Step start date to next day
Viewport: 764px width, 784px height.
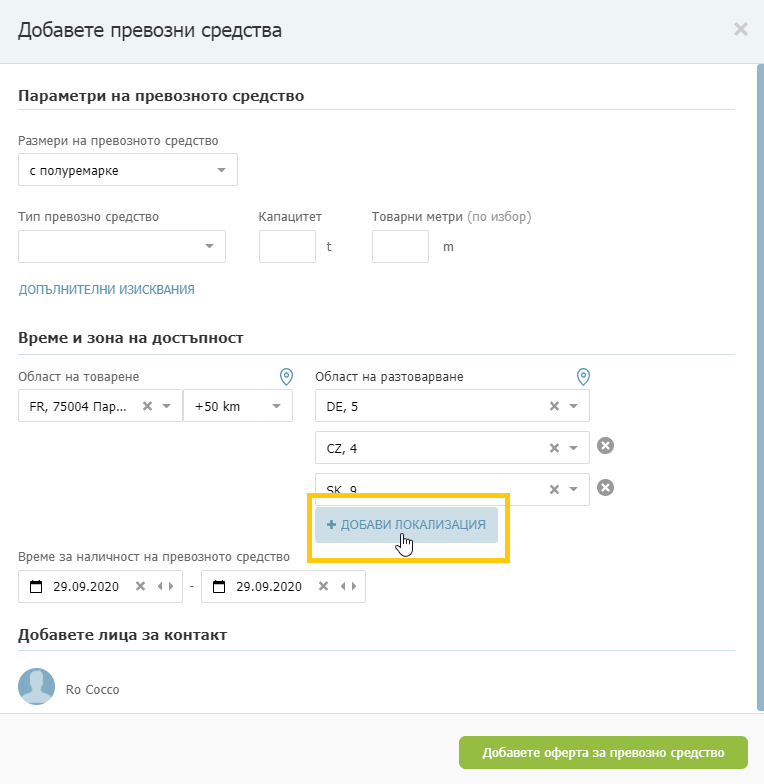(172, 586)
